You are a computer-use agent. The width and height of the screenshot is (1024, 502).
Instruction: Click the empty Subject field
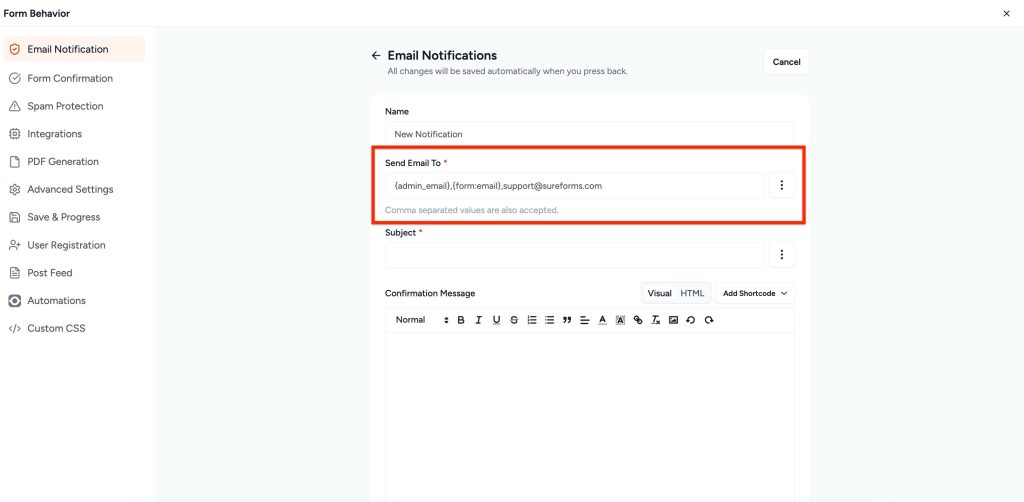pos(575,255)
